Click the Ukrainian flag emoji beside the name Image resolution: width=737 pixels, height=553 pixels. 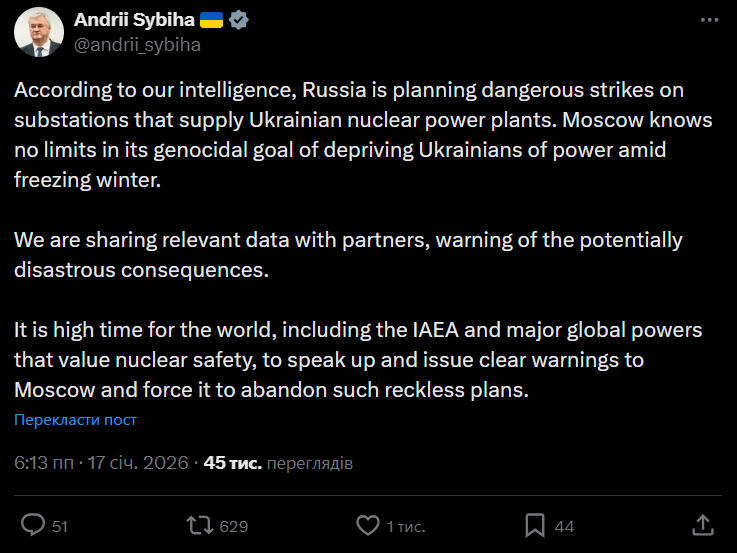[x=212, y=20]
